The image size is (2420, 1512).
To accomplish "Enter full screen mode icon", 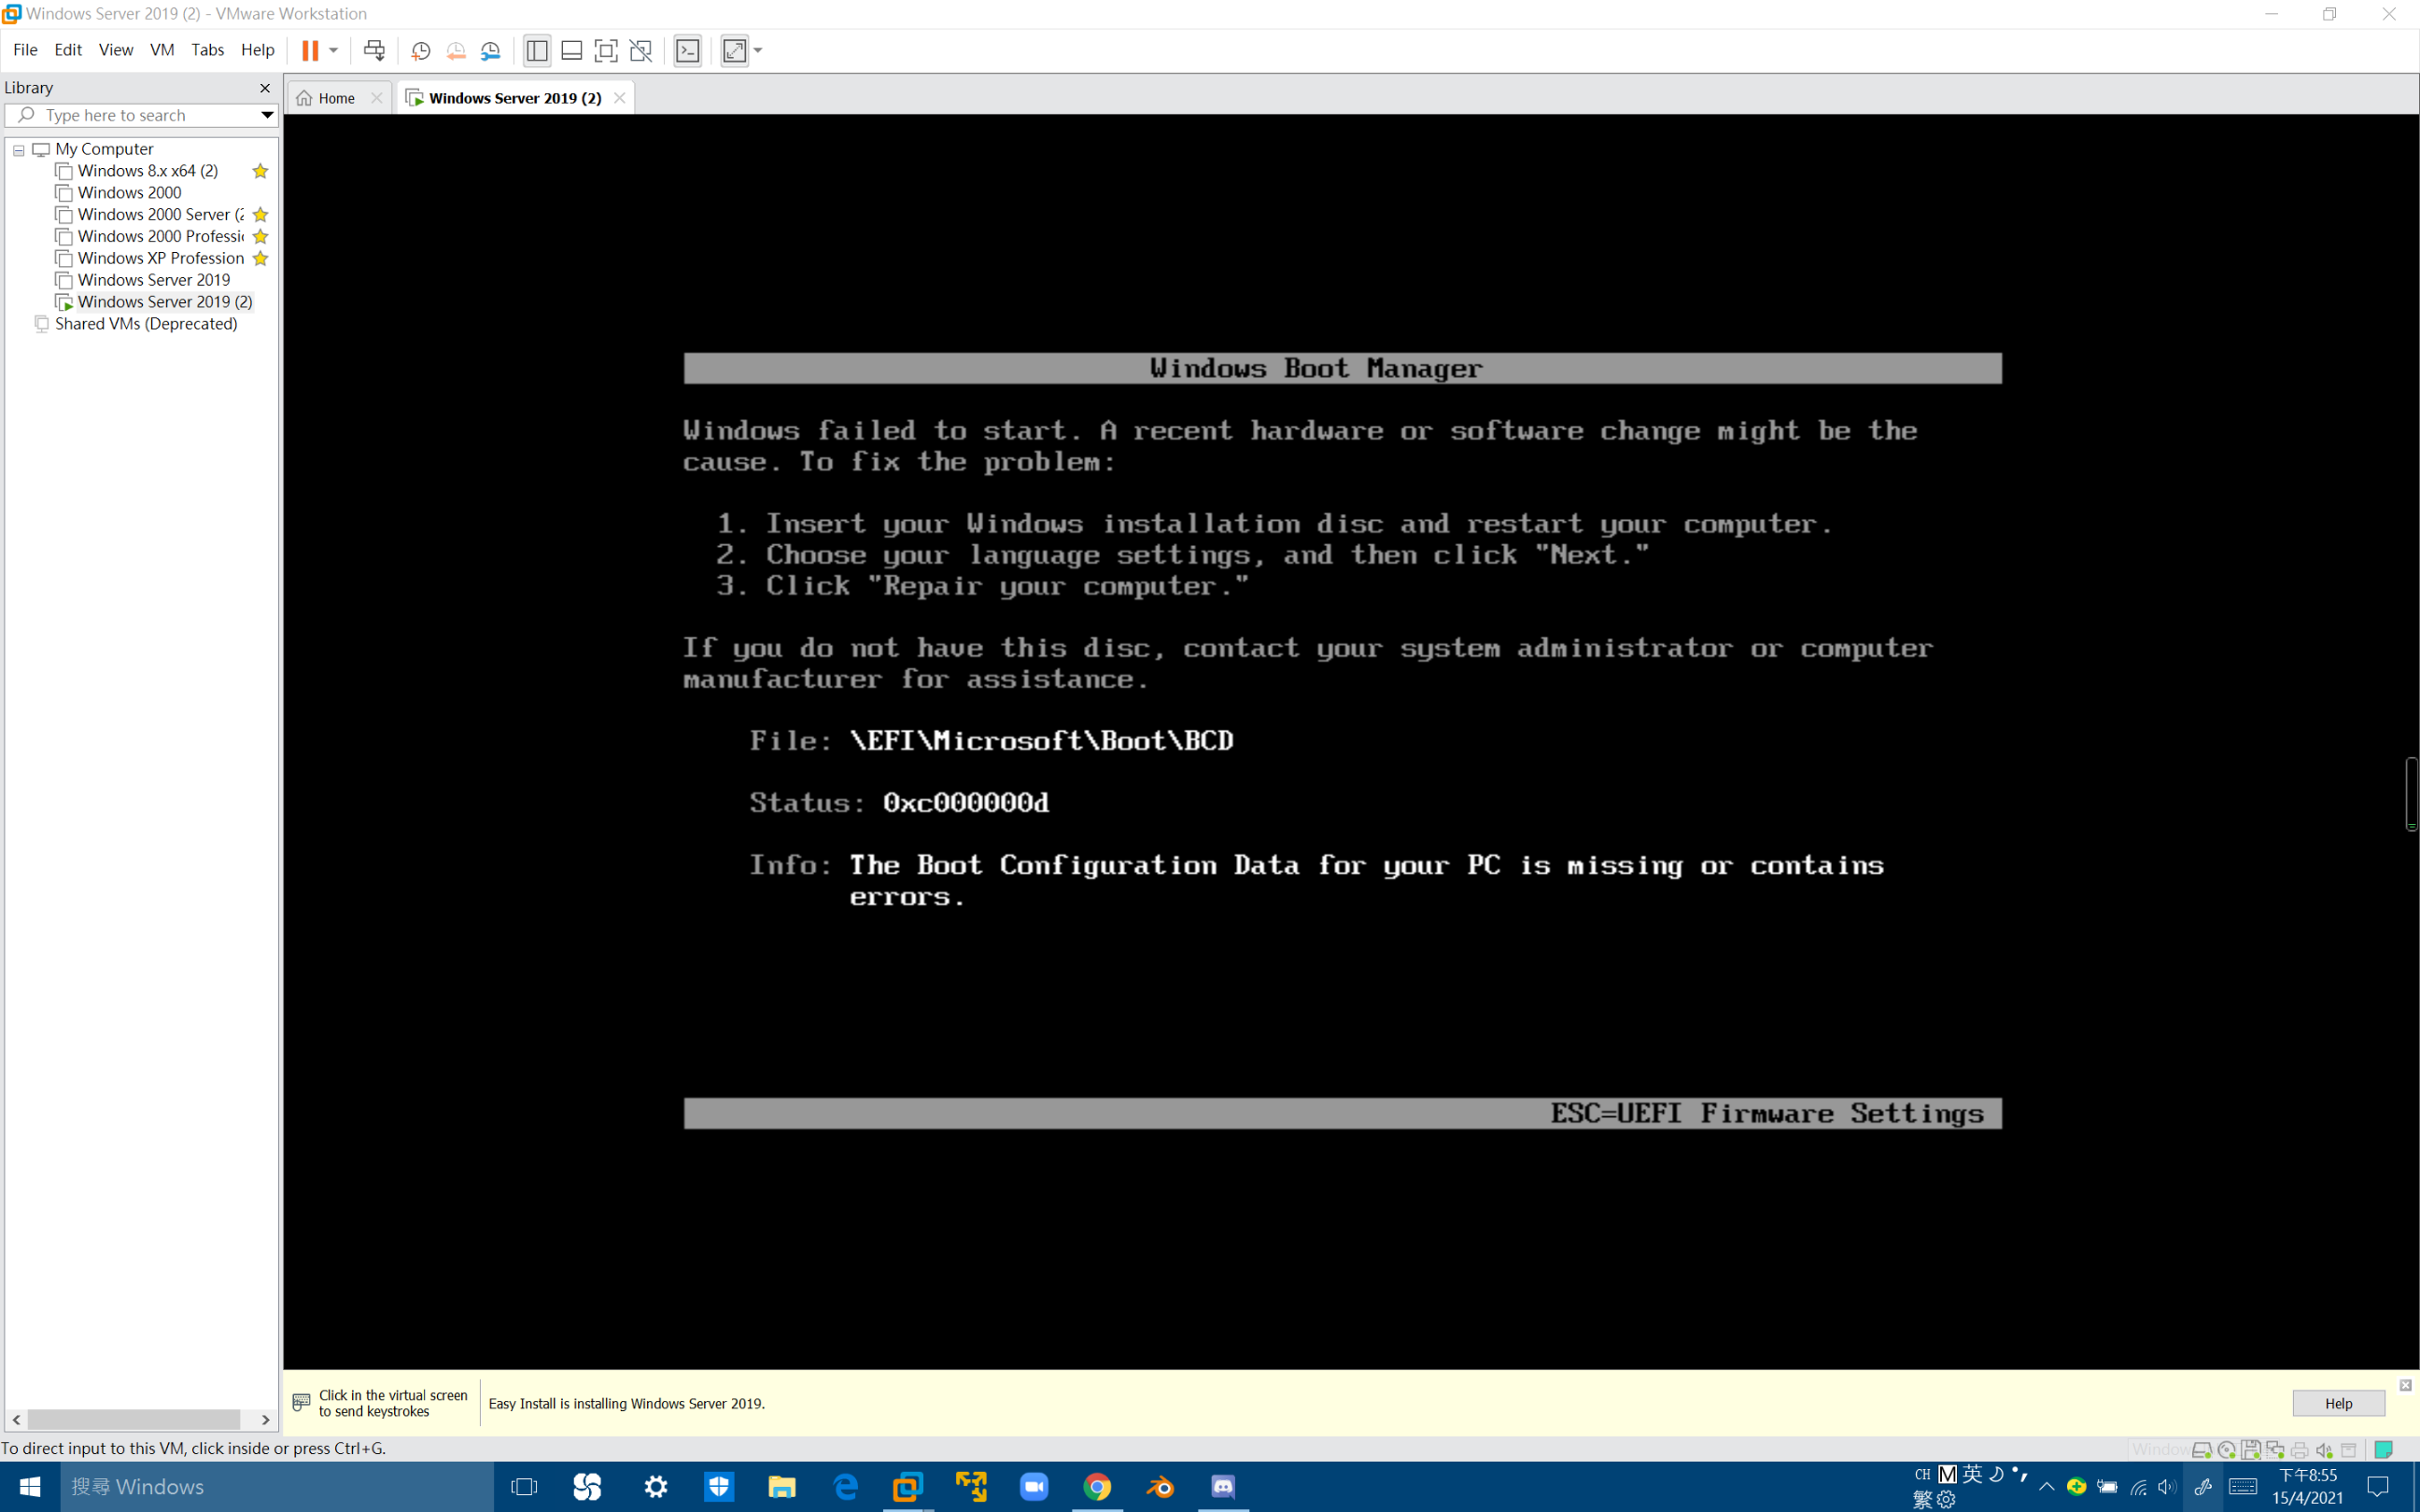I will click(x=606, y=50).
